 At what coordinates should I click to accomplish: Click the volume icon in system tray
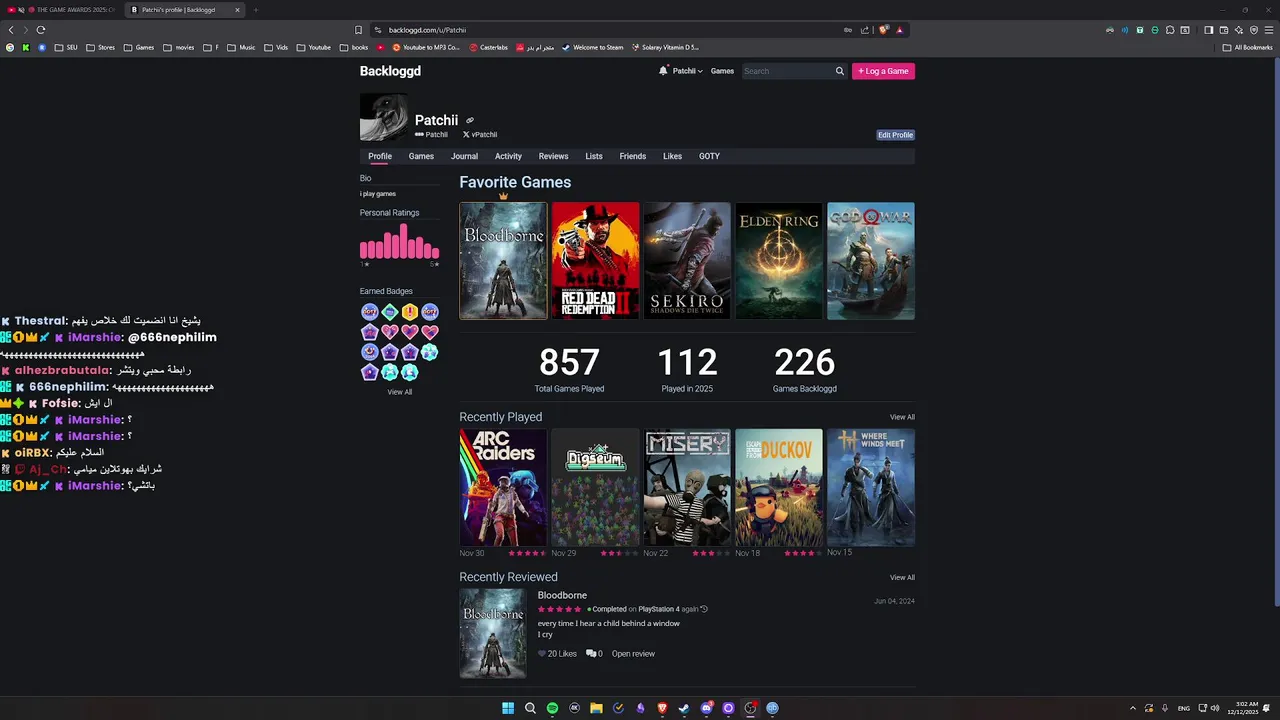pos(1215,708)
